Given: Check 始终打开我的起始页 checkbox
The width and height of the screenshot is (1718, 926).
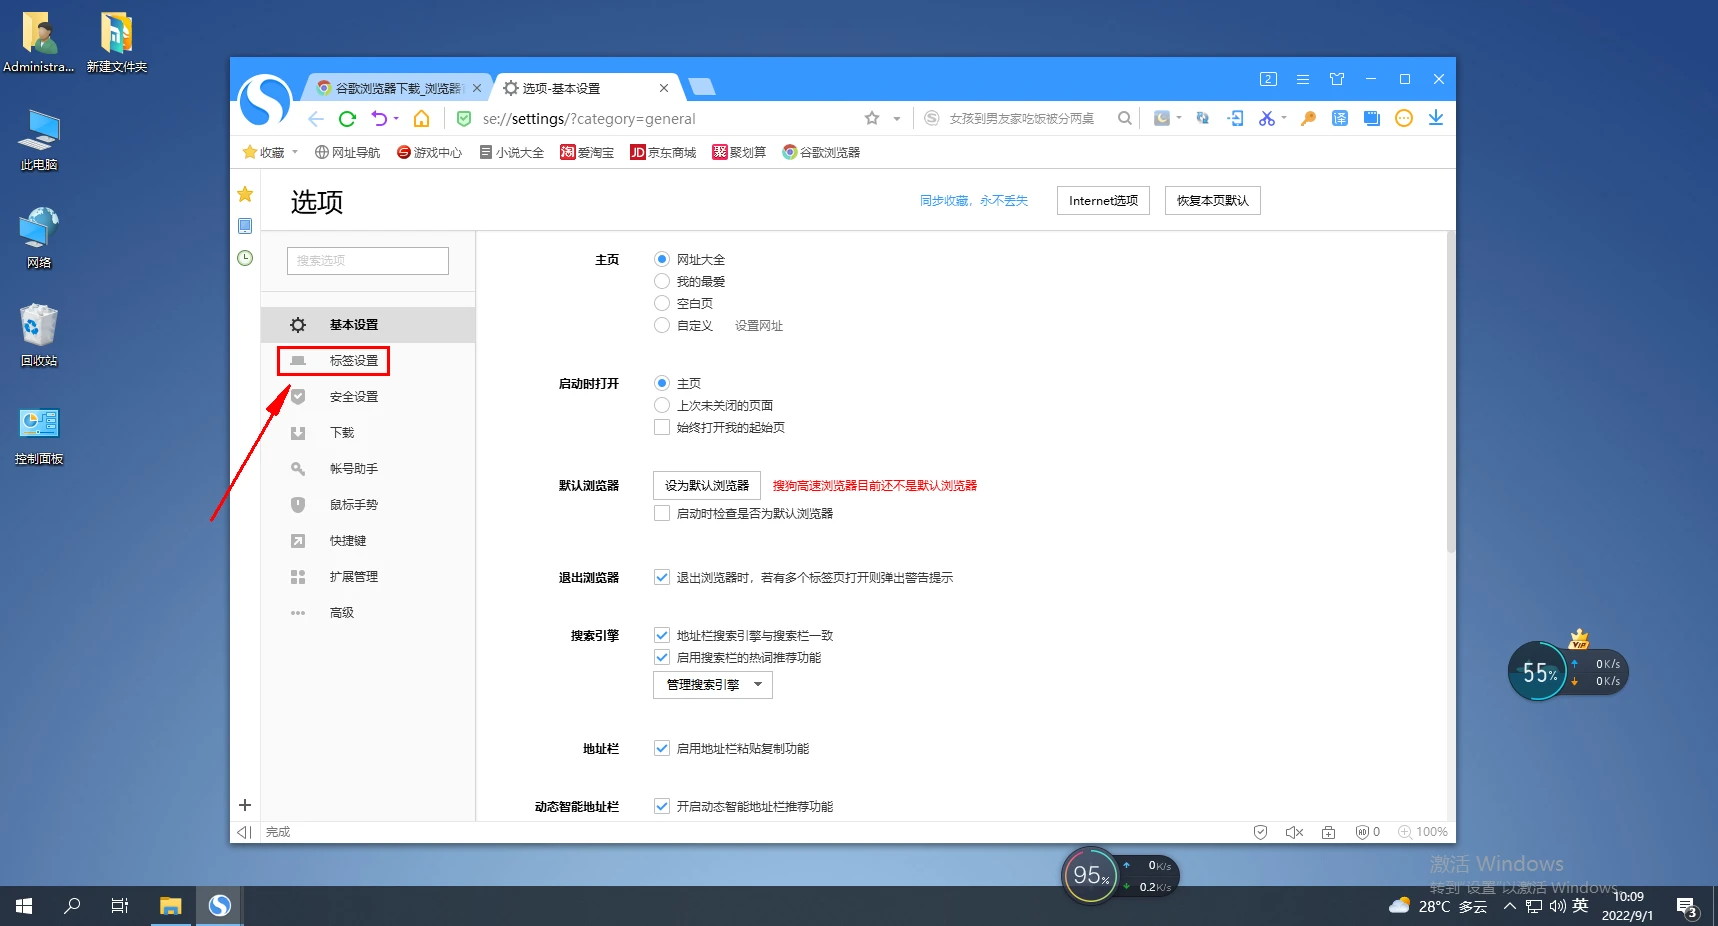Looking at the screenshot, I should point(662,427).
